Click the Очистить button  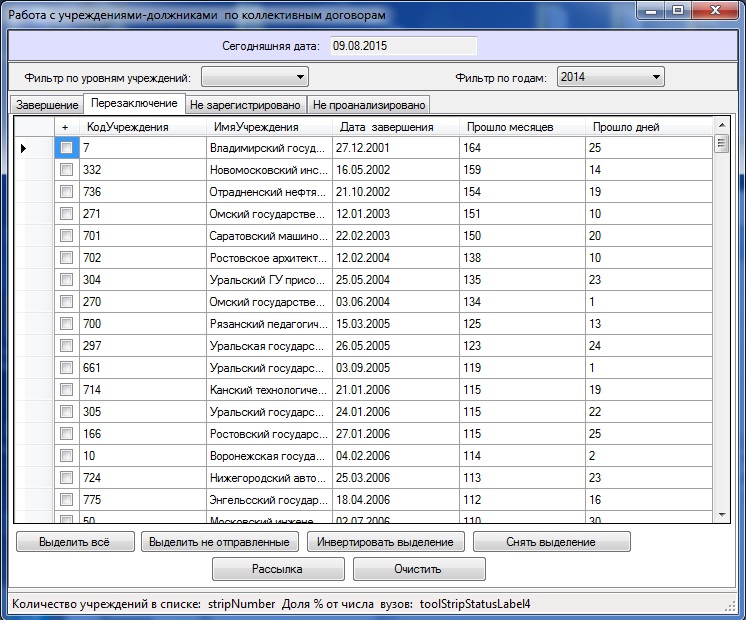[419, 569]
